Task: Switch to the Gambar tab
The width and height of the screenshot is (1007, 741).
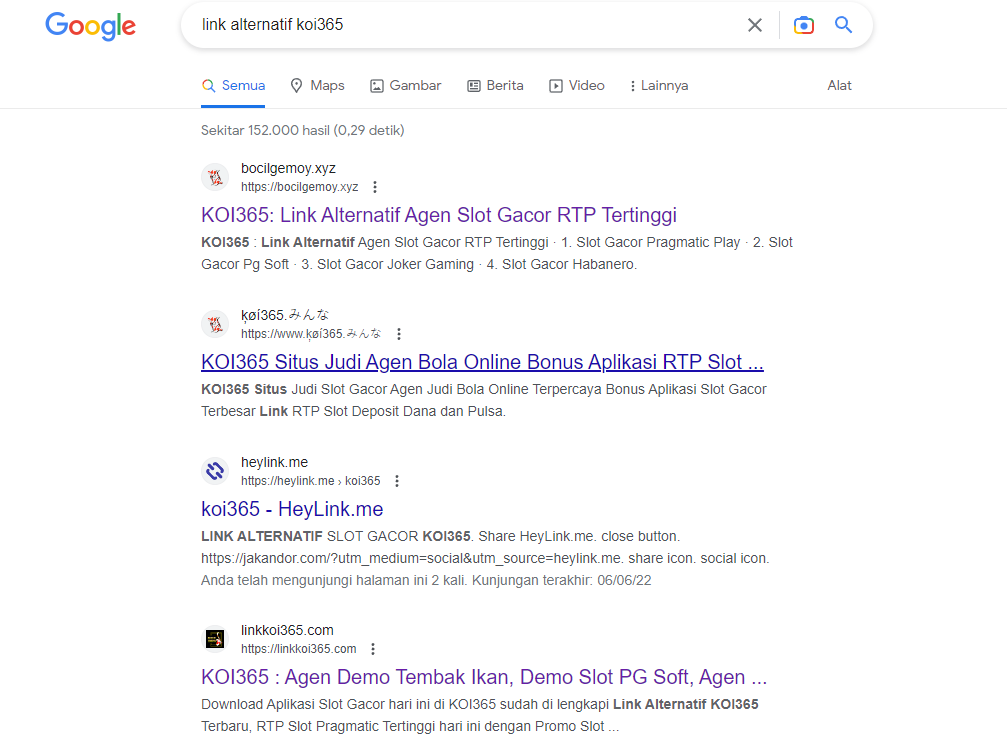Action: 405,86
